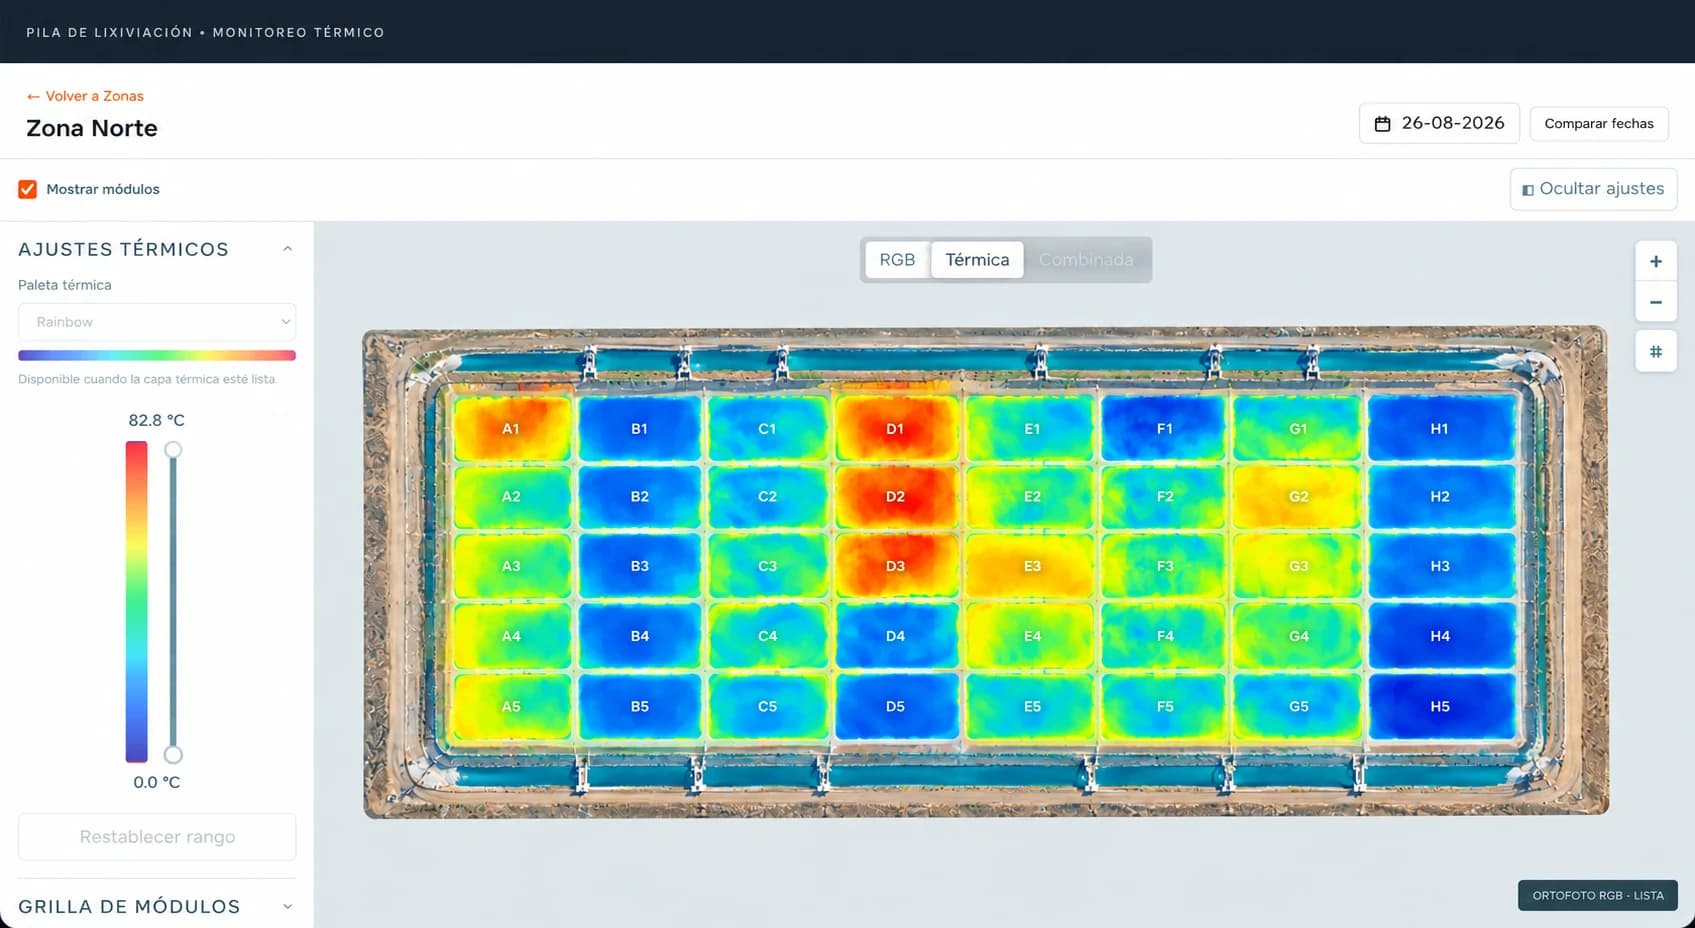Click the Ortofoto RGB - Lista status badge
Screen dimensions: 1695x928
pyautogui.click(x=1597, y=895)
